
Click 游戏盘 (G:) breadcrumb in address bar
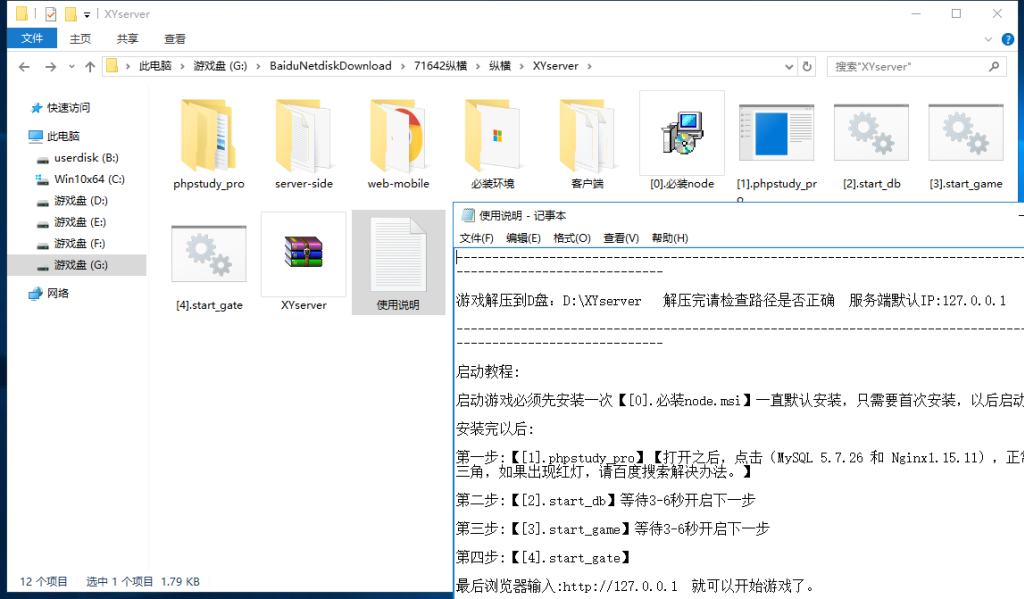click(x=220, y=66)
